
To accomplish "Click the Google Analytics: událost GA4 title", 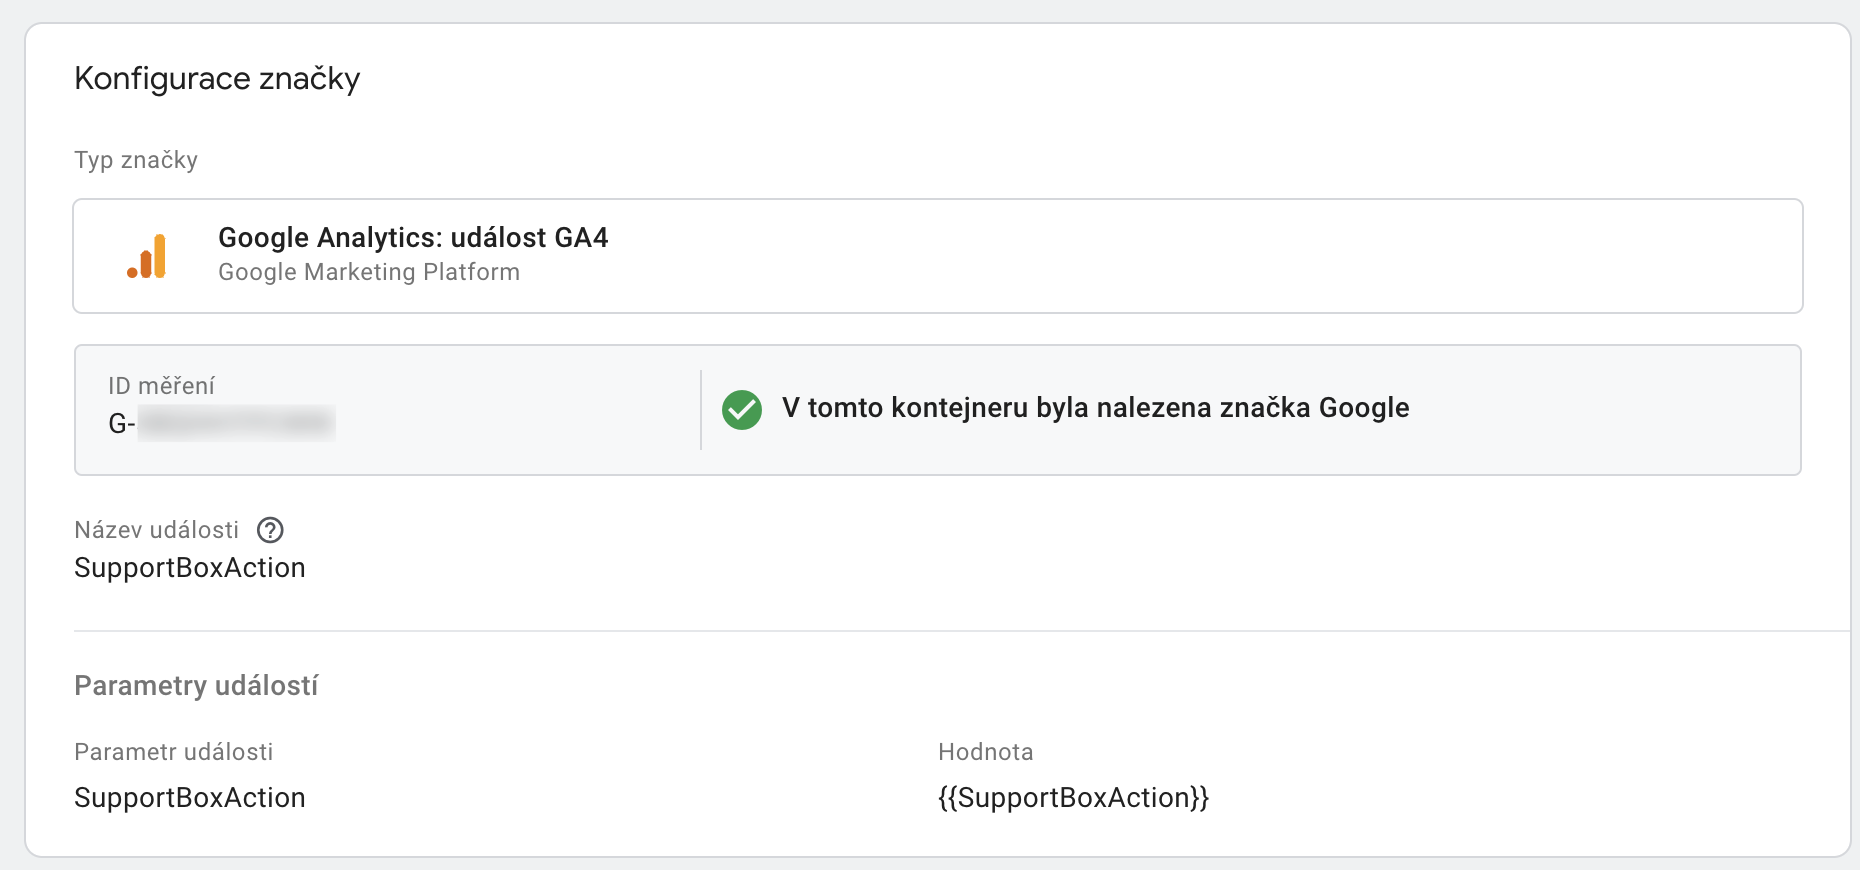I will 413,238.
